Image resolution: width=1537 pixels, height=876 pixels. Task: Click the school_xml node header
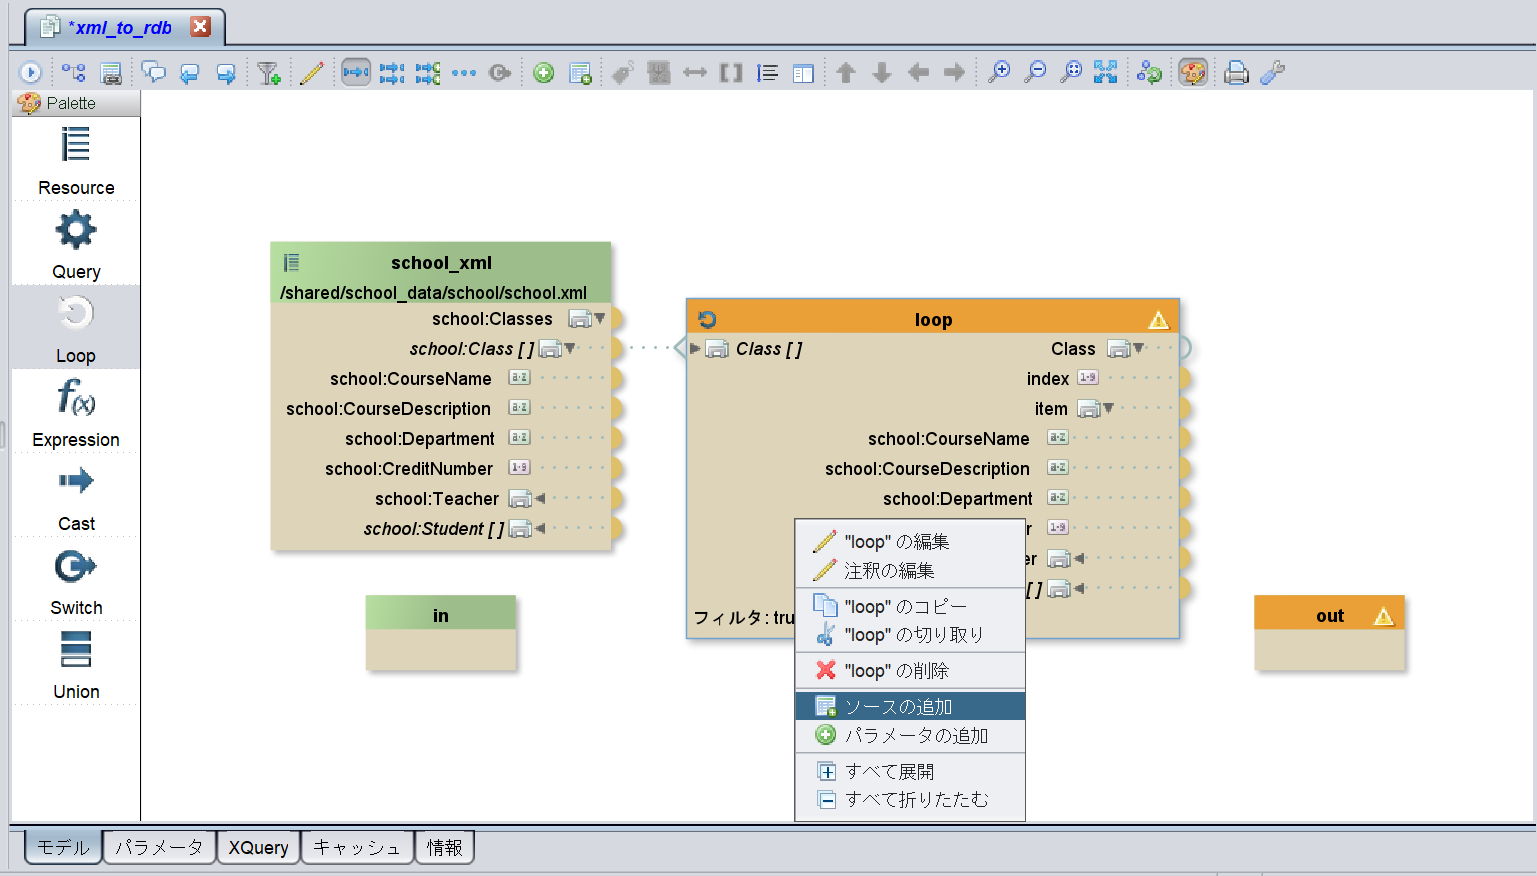click(x=441, y=273)
